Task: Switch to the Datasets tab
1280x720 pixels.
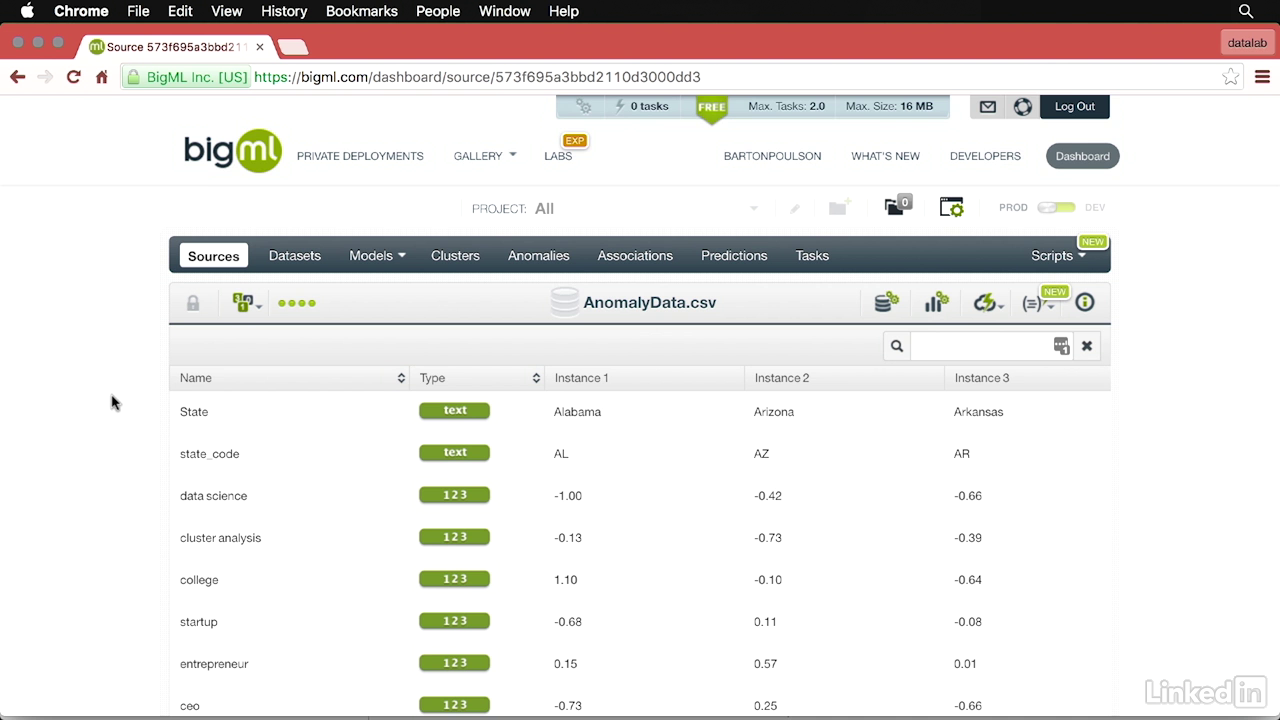Action: coord(295,256)
